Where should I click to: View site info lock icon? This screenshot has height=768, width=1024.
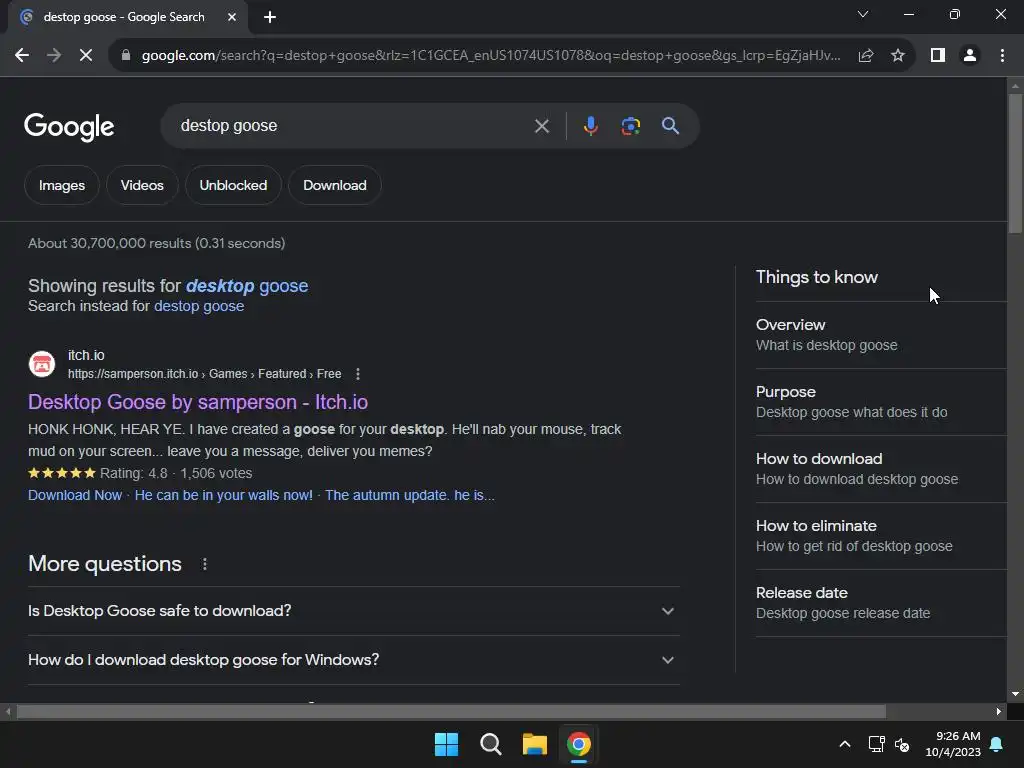click(126, 56)
